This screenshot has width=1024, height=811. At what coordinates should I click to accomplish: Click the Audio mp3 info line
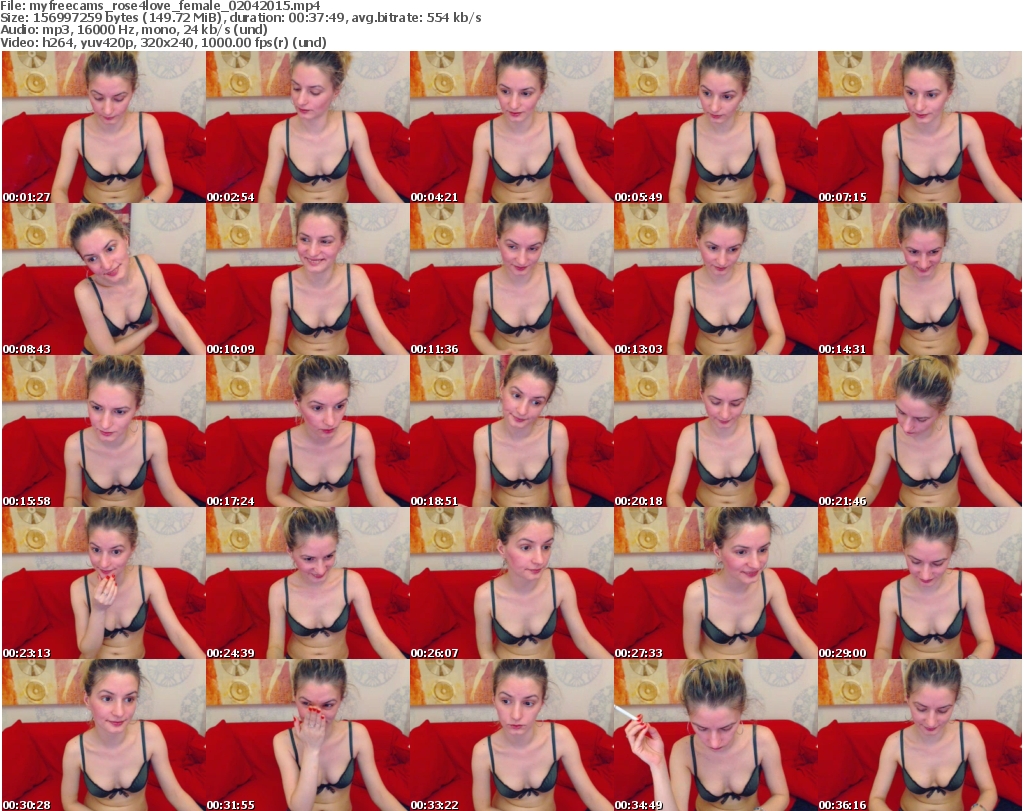click(x=134, y=30)
